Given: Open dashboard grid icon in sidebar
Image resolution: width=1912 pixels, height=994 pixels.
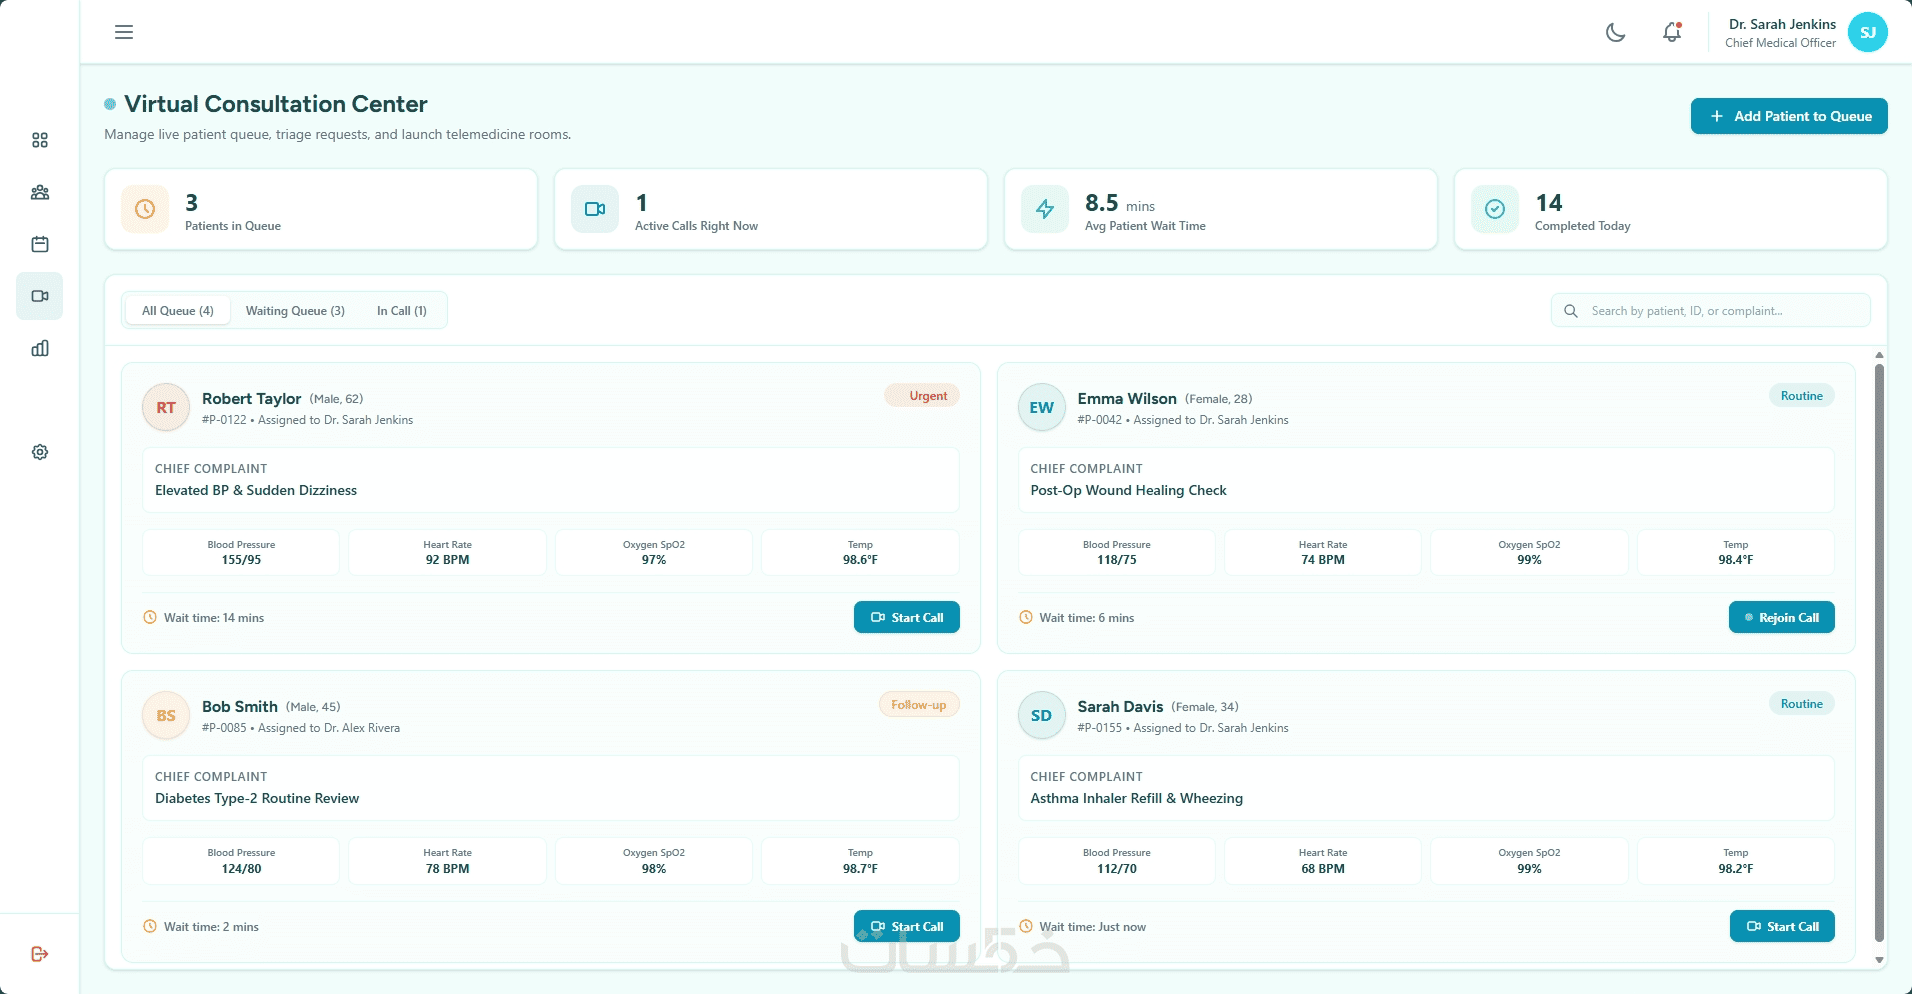Looking at the screenshot, I should point(40,140).
